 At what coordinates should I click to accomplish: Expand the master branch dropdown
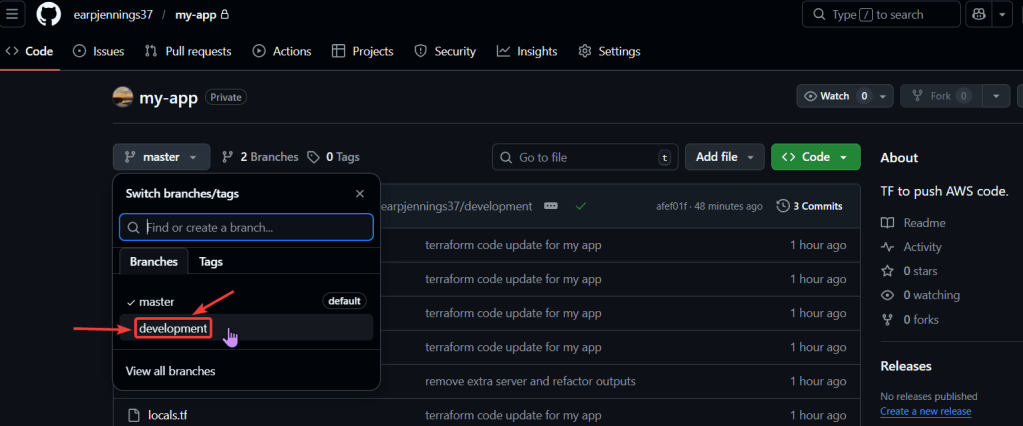[x=161, y=157]
